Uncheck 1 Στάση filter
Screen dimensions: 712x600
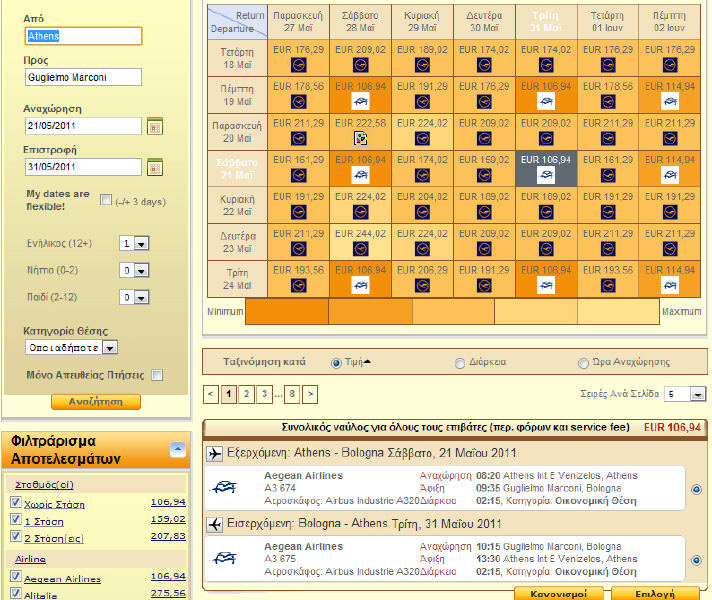[15, 519]
